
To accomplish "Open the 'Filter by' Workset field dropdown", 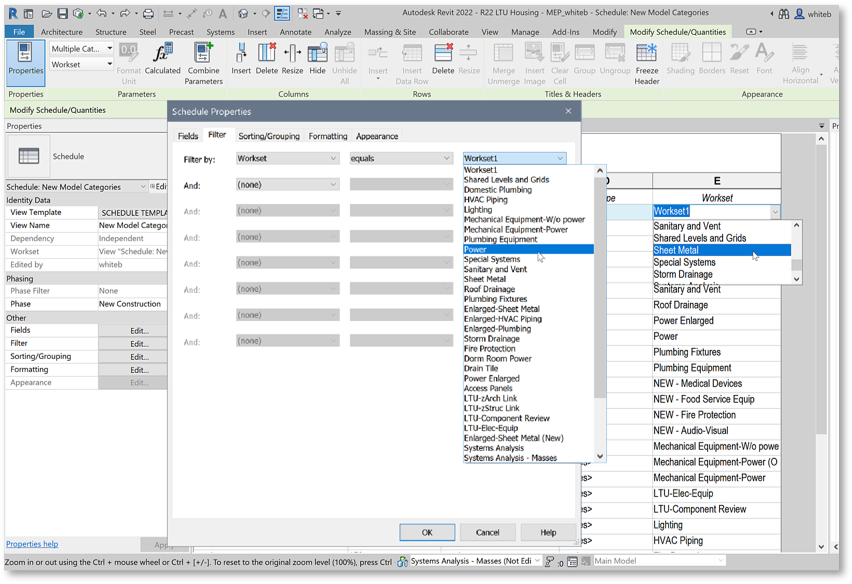I will click(x=287, y=158).
